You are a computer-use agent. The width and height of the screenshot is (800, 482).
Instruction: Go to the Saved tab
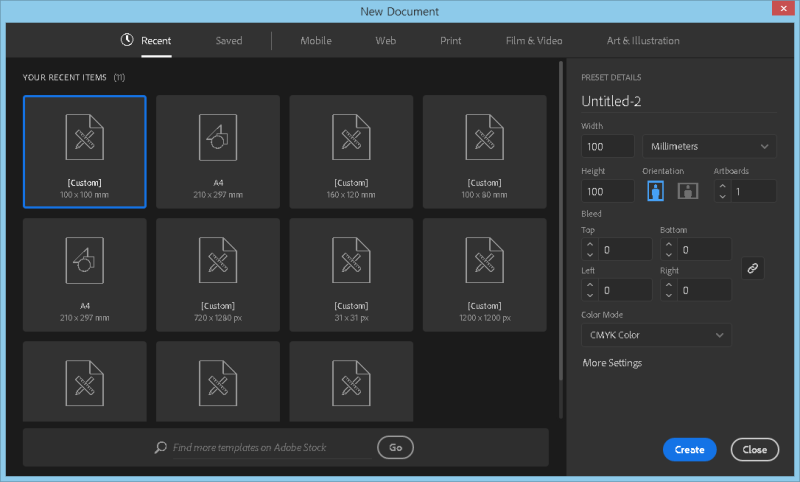tap(229, 41)
